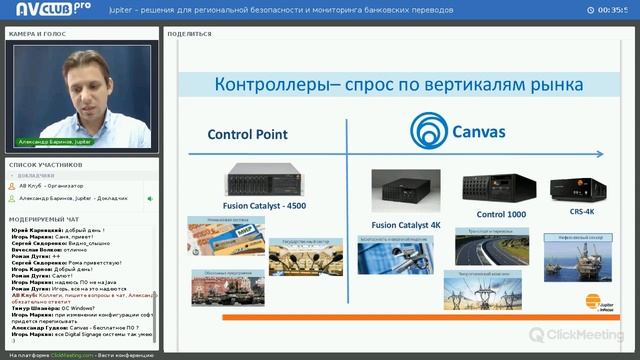Click the Control 1000 device image
The height and width of the screenshot is (360, 640).
[499, 188]
